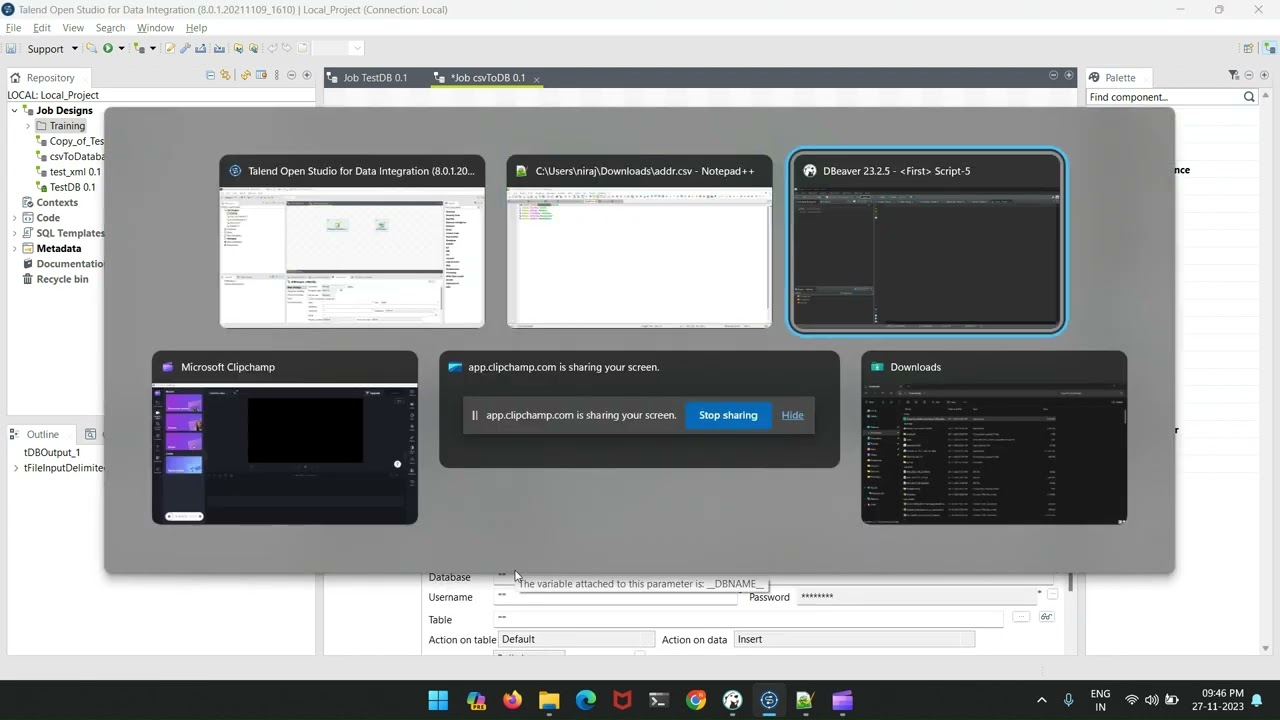
Task: Open the Action on table dropdown
Action: click(x=575, y=639)
